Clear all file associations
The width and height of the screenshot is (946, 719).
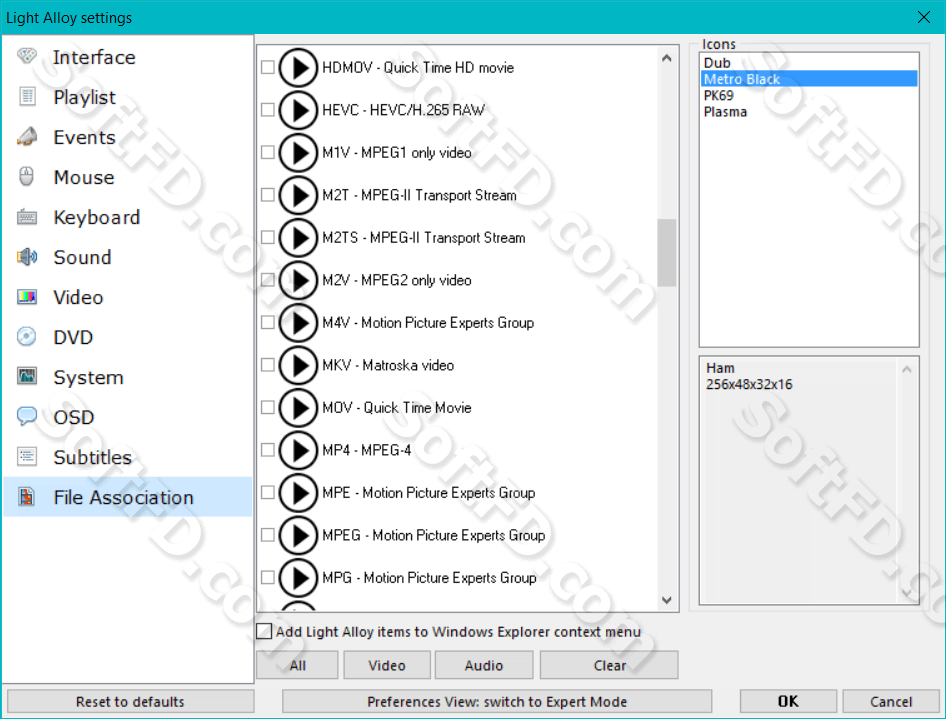click(x=609, y=665)
